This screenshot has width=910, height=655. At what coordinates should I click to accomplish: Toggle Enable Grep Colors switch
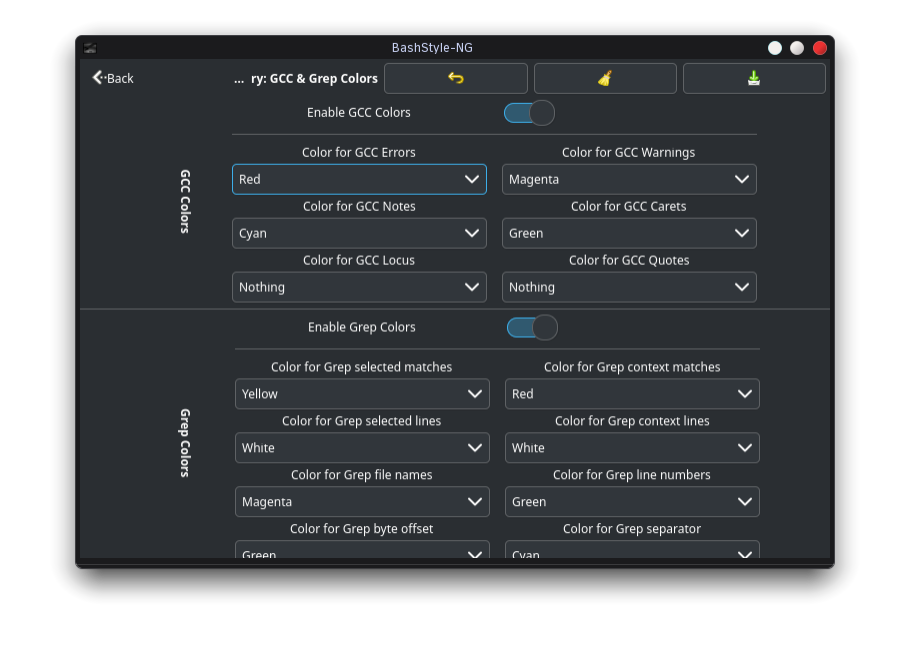tap(532, 327)
